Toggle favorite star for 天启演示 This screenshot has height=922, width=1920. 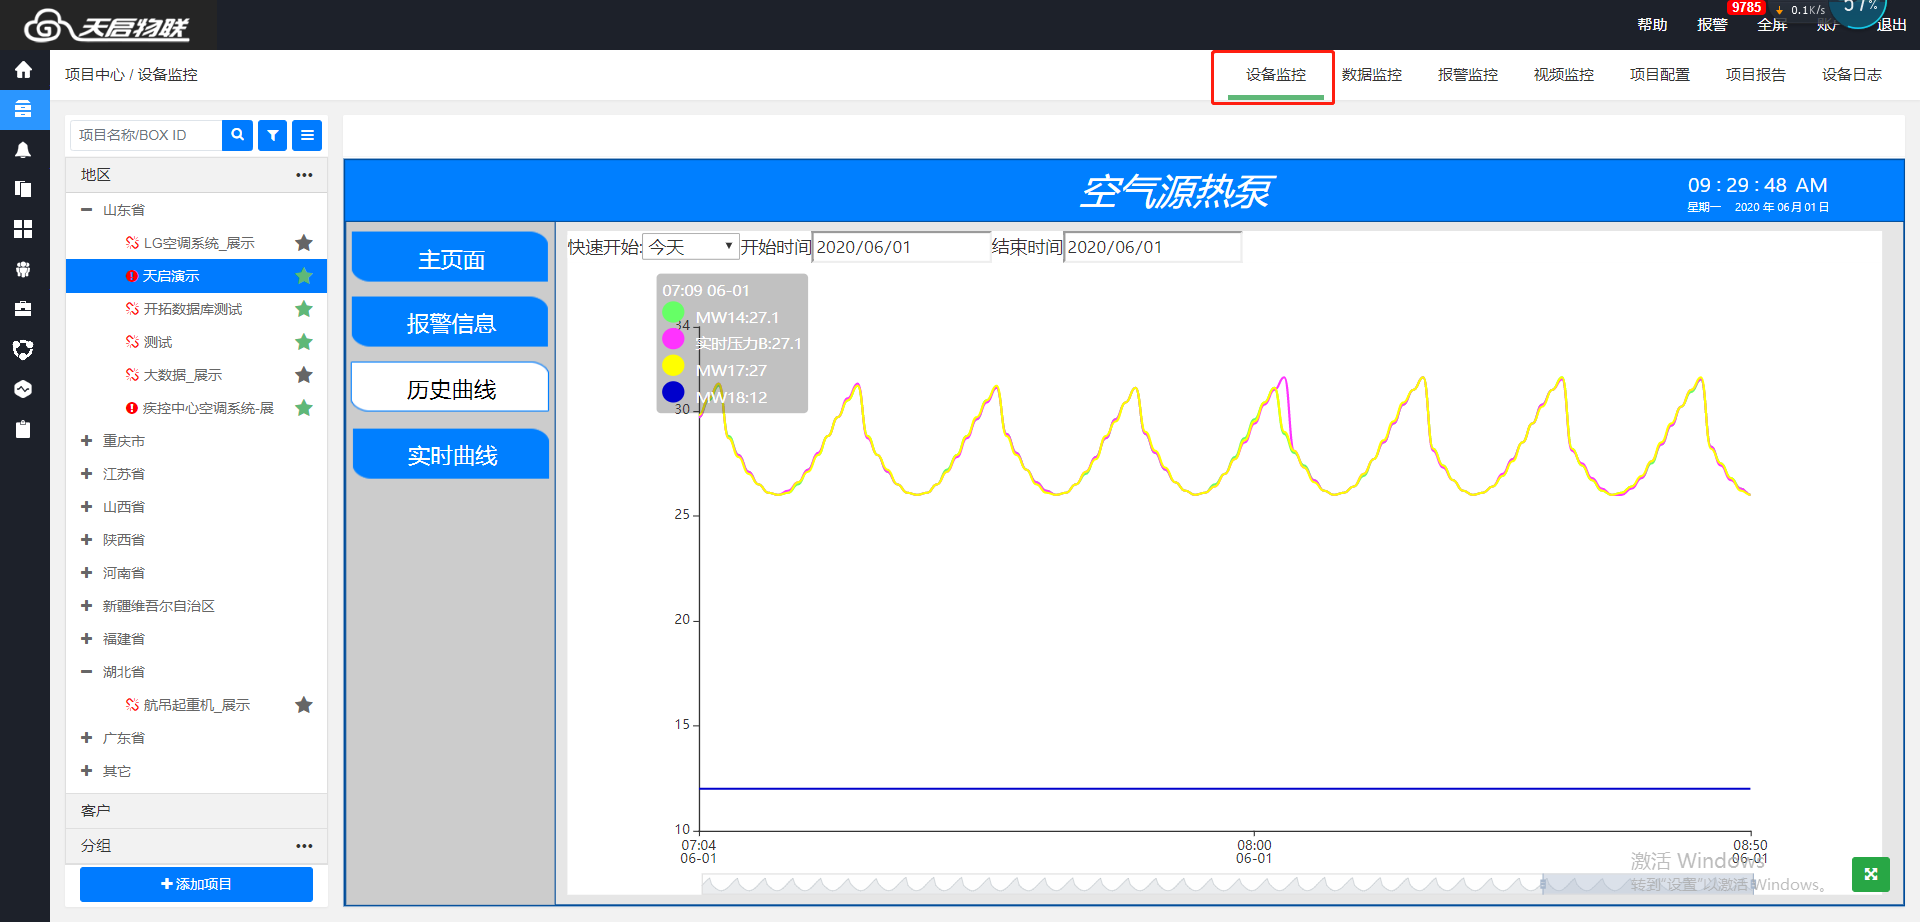(304, 276)
